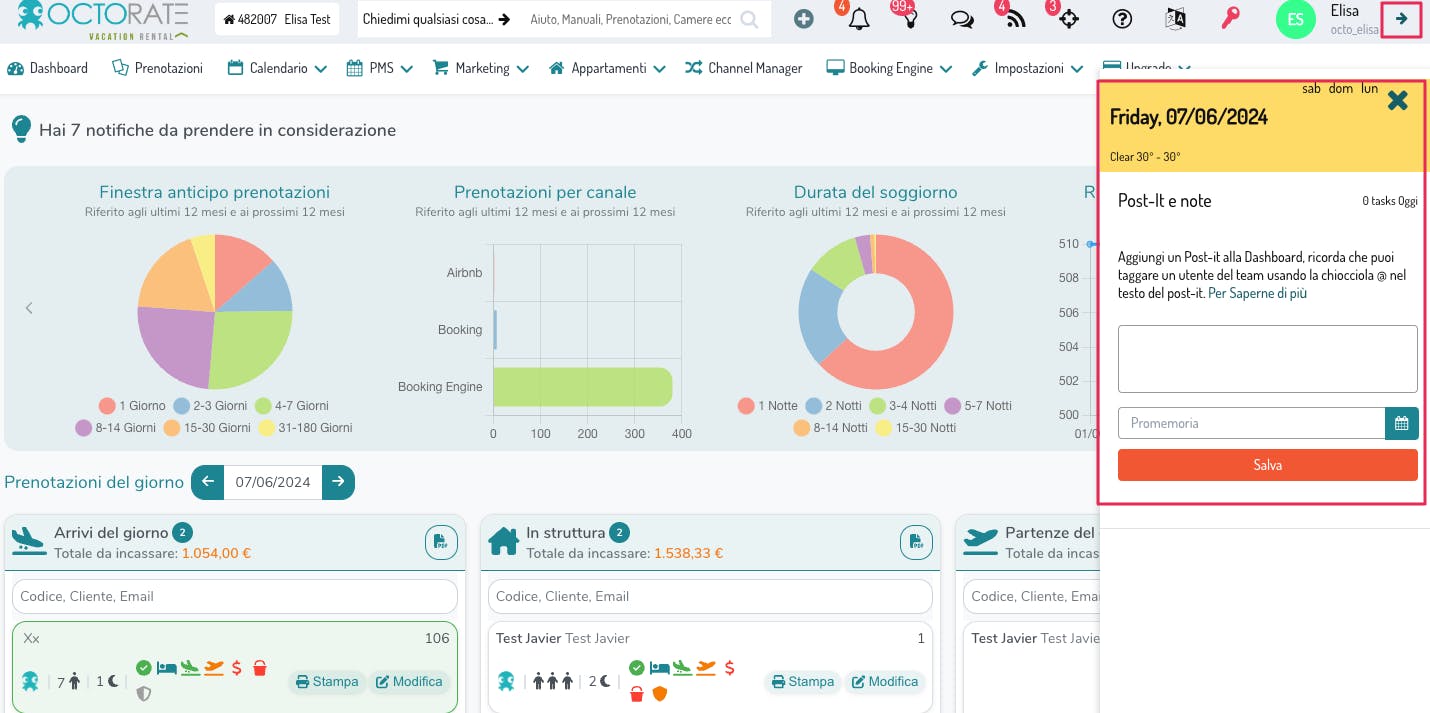Image resolution: width=1430 pixels, height=713 pixels.
Task: Export Arrivi del giorno as PDF
Action: [x=441, y=542]
